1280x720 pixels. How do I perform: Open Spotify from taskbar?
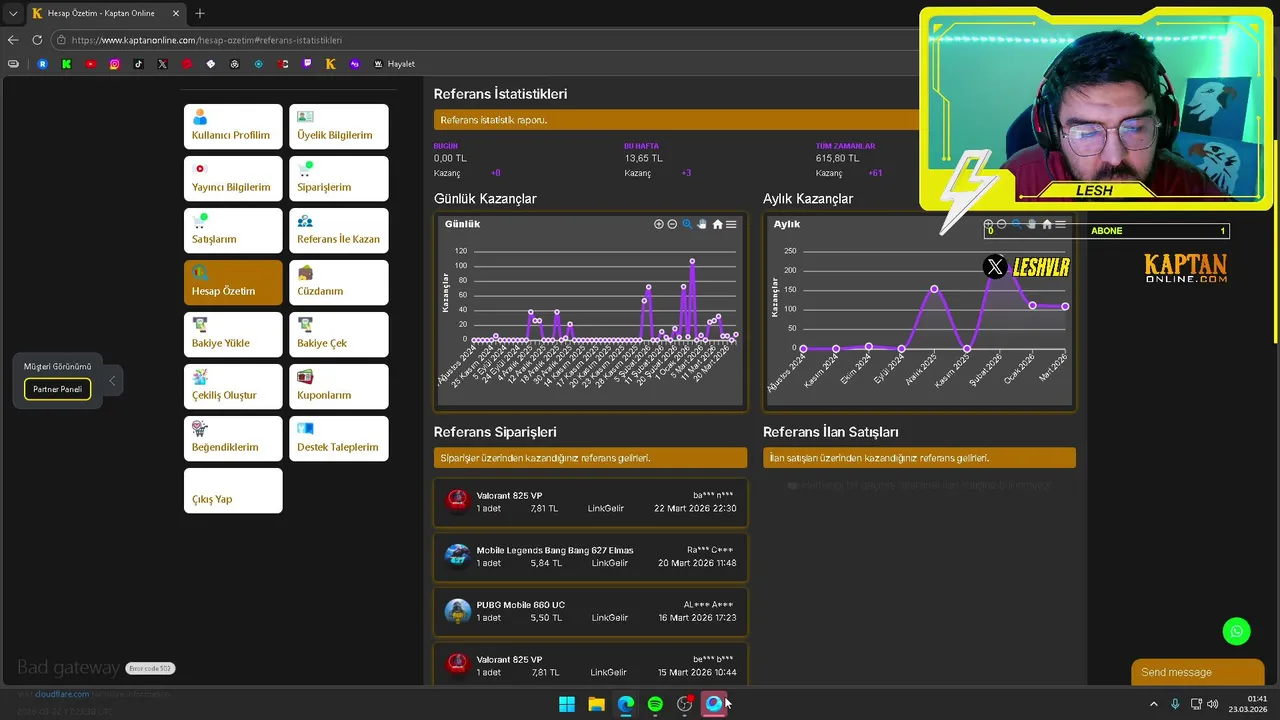[x=655, y=704]
